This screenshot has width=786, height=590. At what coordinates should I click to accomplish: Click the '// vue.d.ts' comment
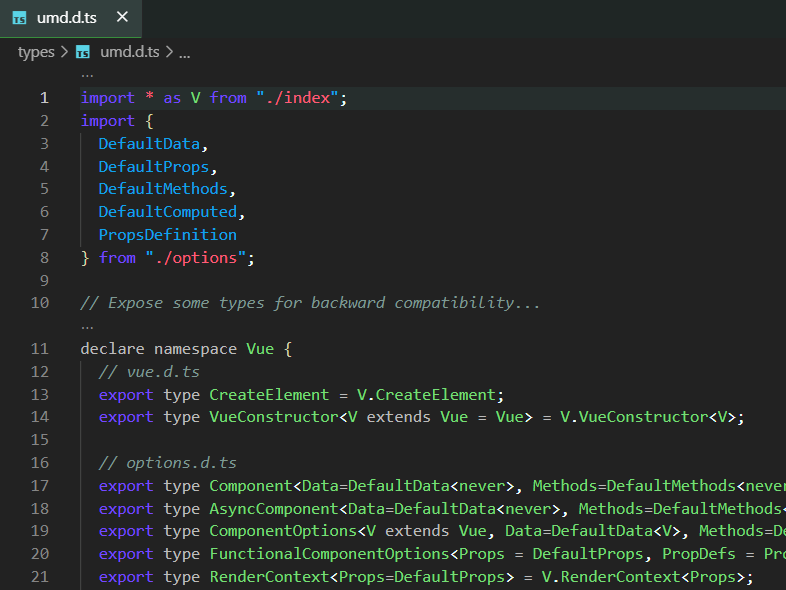149,372
